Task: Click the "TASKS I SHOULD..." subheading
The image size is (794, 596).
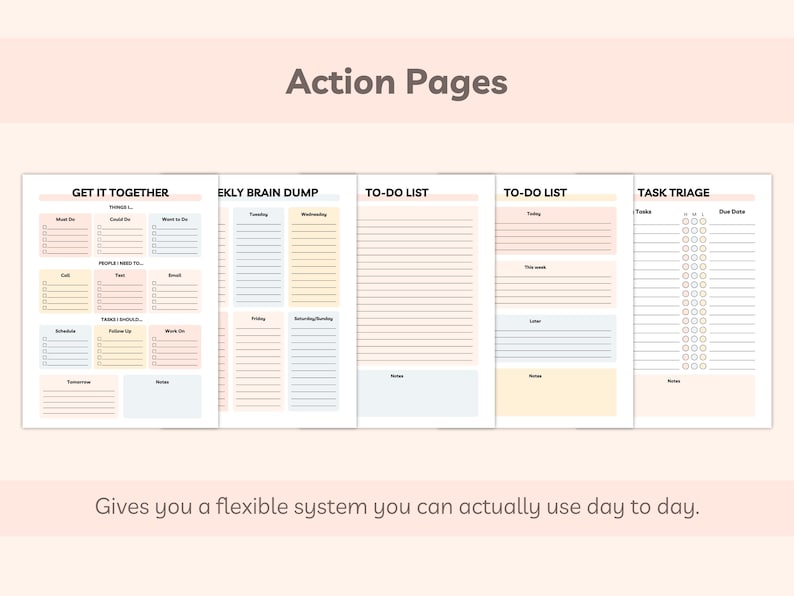Action: point(122,320)
